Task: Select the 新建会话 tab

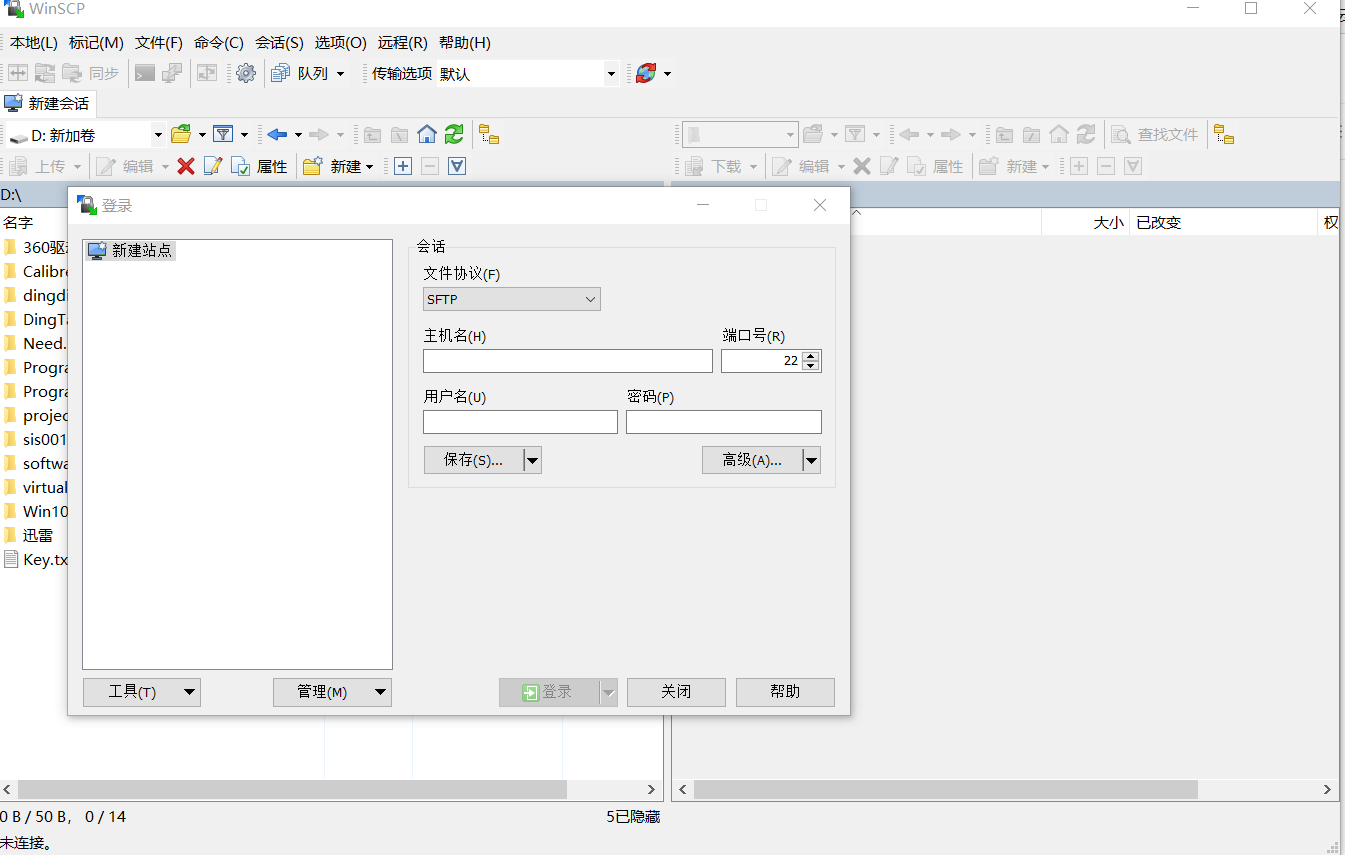Action: 48,103
